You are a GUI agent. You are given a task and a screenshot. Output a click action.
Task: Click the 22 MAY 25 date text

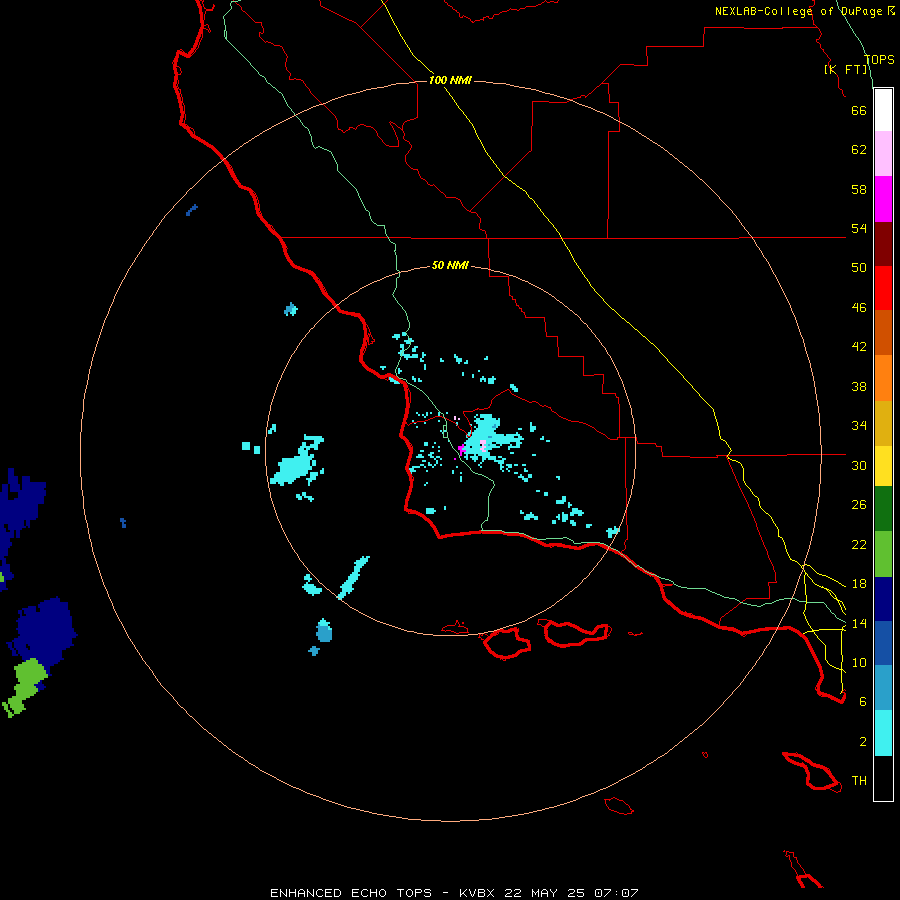point(544,893)
